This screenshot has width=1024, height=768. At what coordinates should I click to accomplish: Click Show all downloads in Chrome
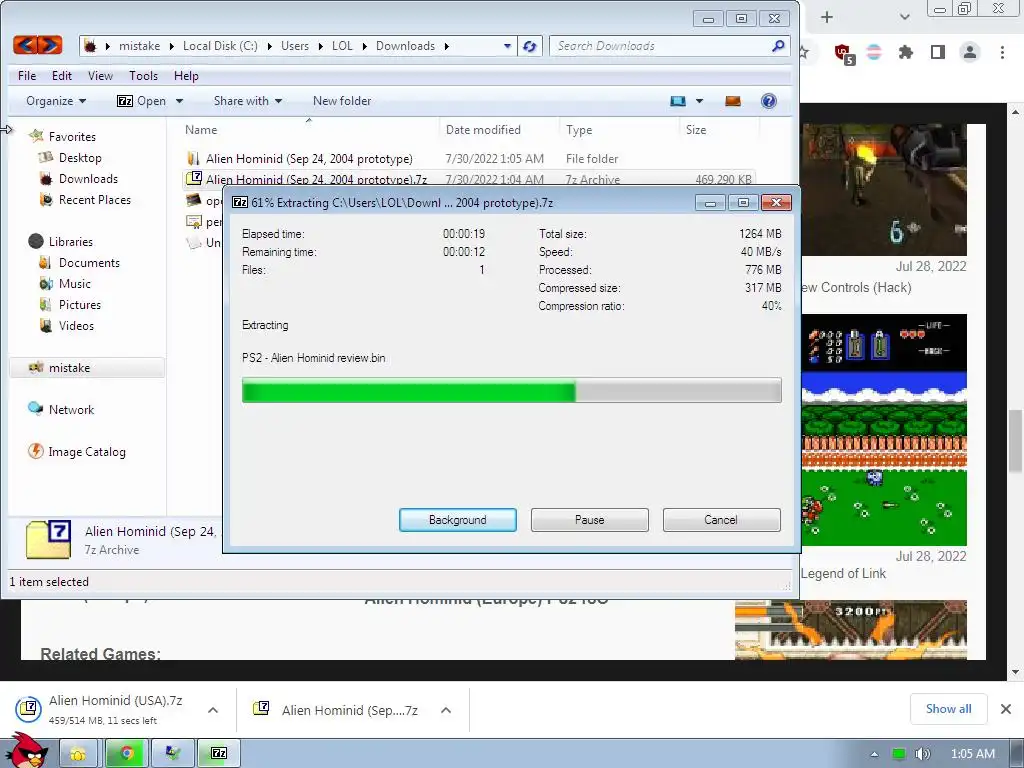pyautogui.click(x=948, y=709)
